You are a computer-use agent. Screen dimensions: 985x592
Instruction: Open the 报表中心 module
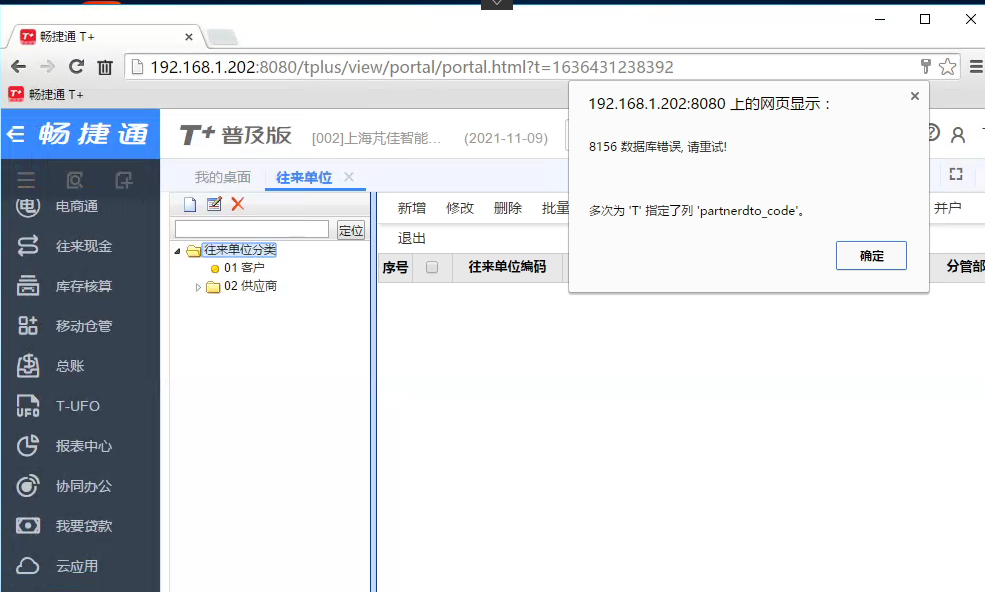[84, 446]
